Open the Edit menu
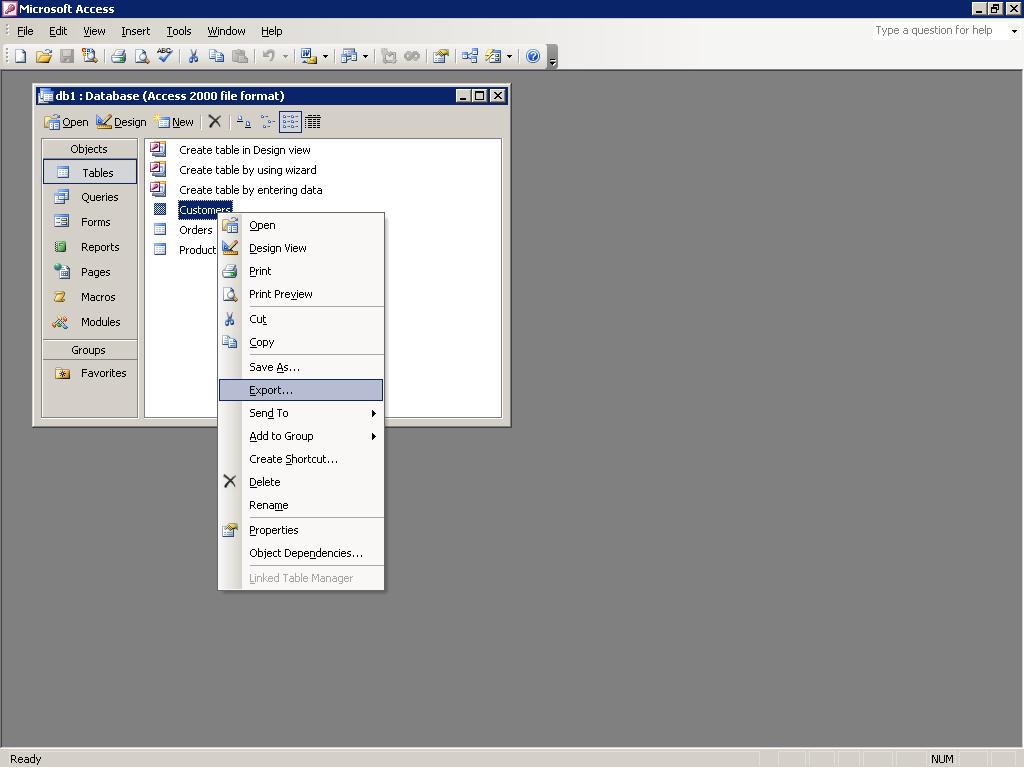Screen dimensions: 1024x768 click(x=58, y=31)
